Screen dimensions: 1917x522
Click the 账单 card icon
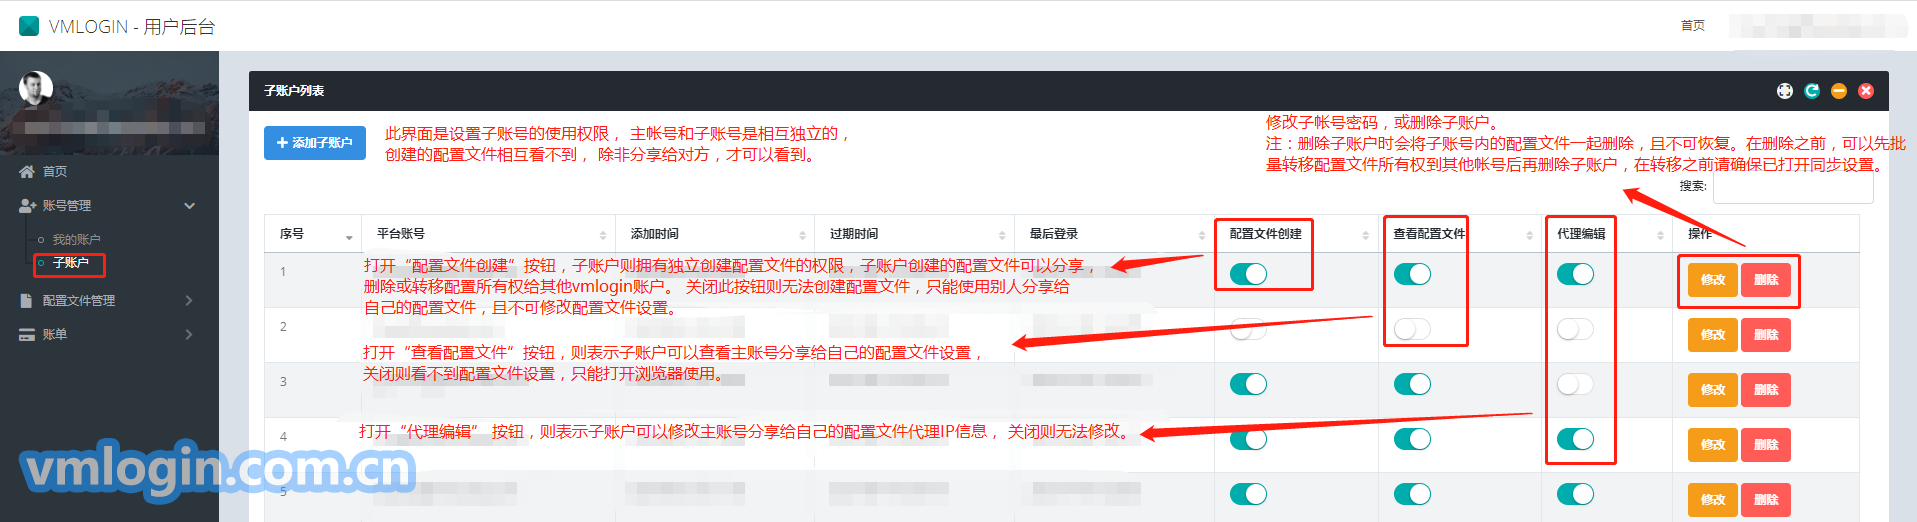pos(27,334)
